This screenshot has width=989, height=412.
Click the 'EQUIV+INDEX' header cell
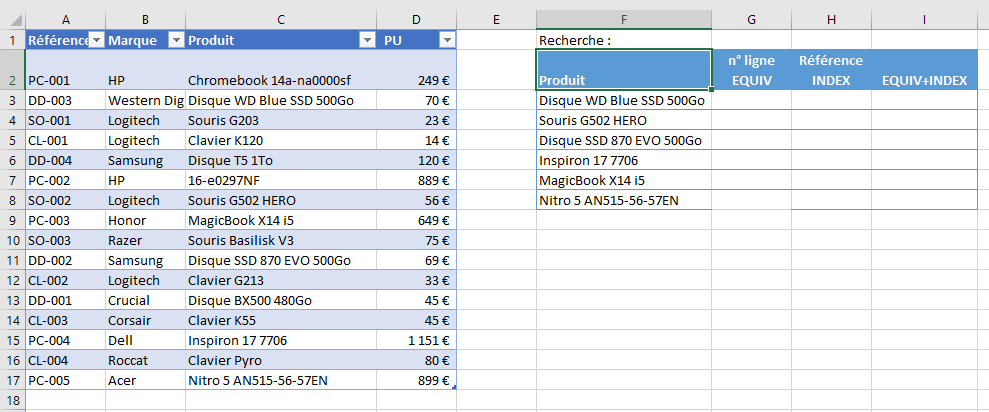[x=924, y=70]
